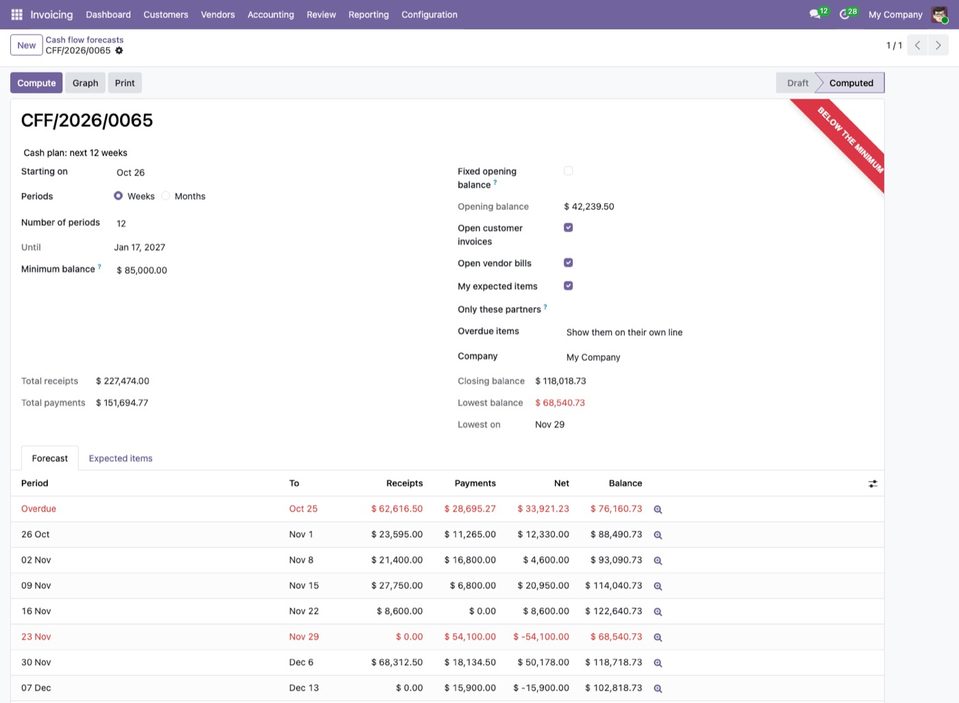
Task: Open the gear actions menu beside CFF/2026/0065
Action: [x=119, y=51]
